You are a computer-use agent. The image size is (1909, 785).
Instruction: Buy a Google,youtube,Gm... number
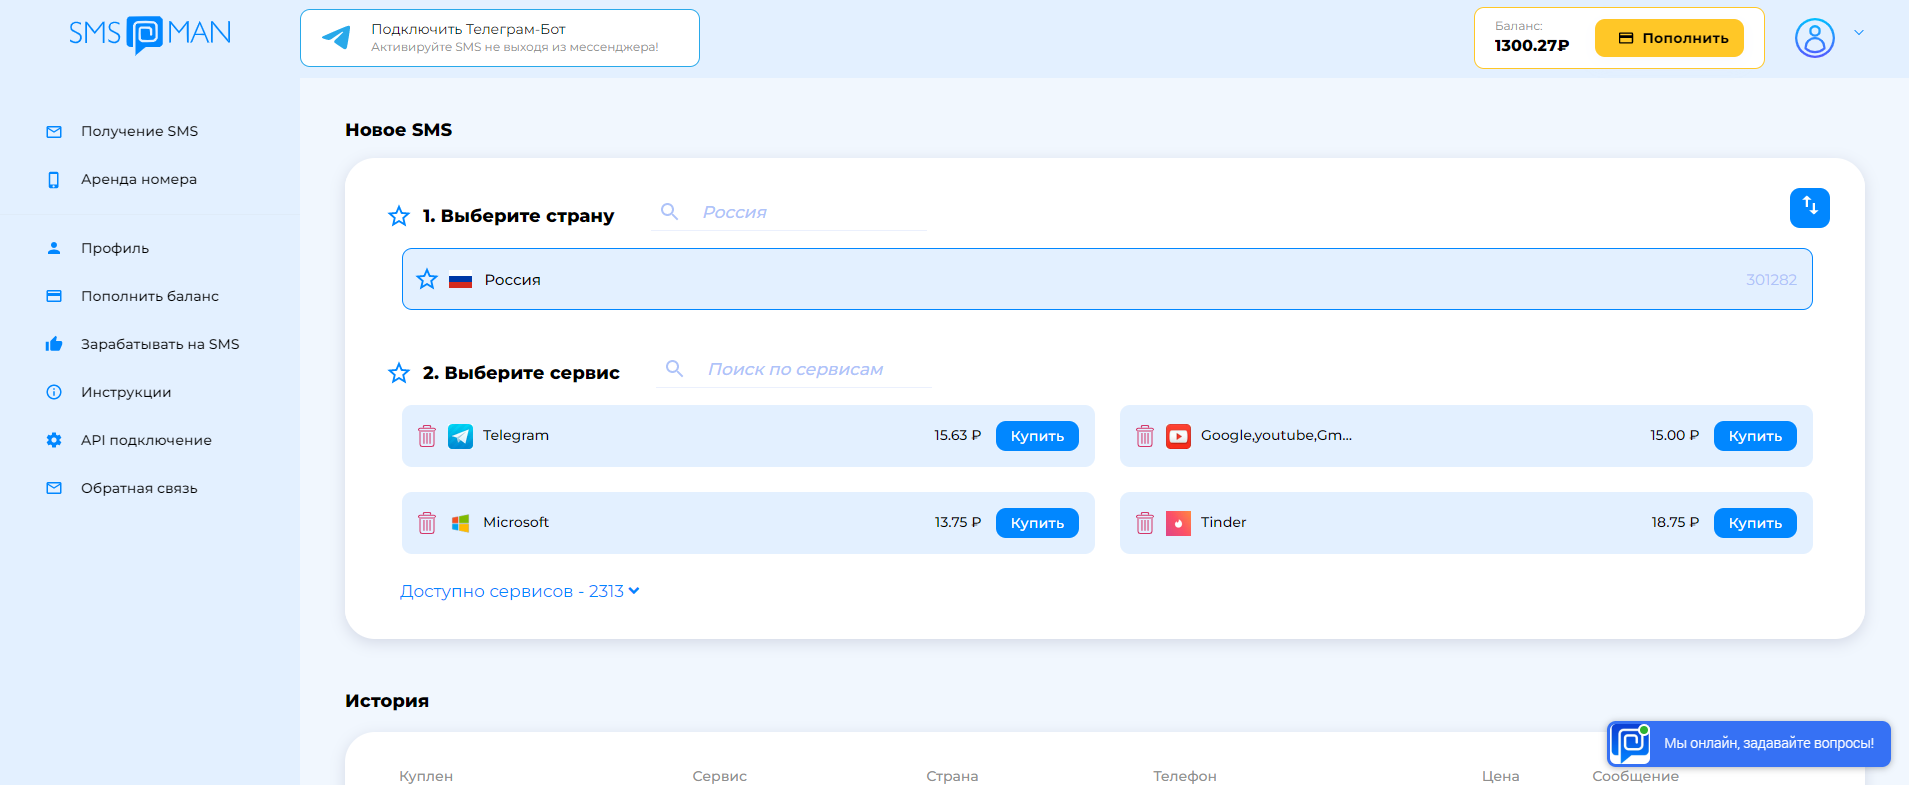[x=1755, y=436]
